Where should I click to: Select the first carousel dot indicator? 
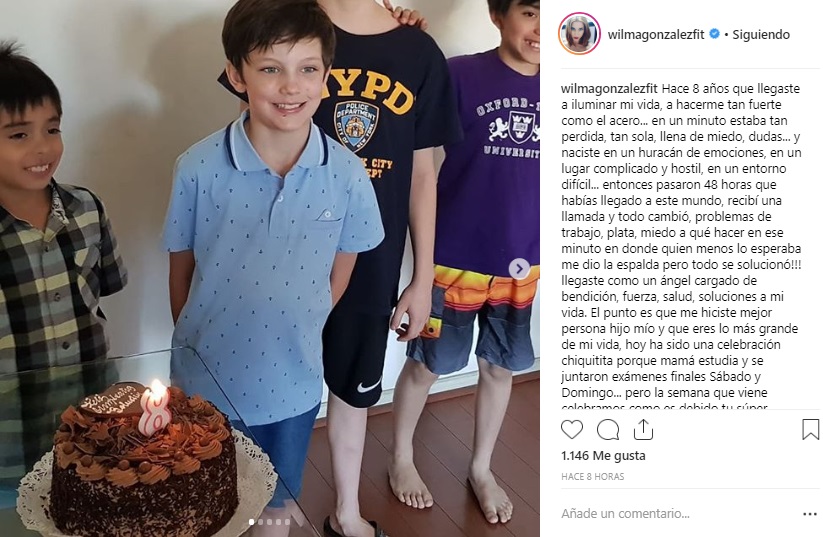pyautogui.click(x=251, y=522)
